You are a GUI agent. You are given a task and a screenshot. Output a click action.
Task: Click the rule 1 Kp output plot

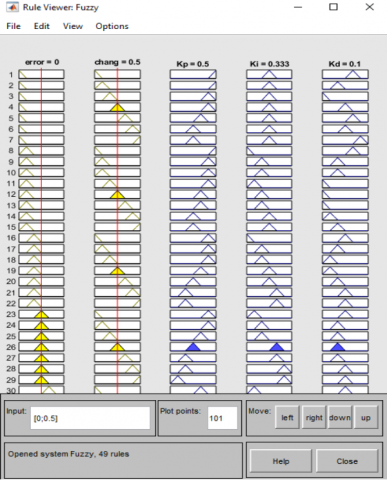point(193,74)
